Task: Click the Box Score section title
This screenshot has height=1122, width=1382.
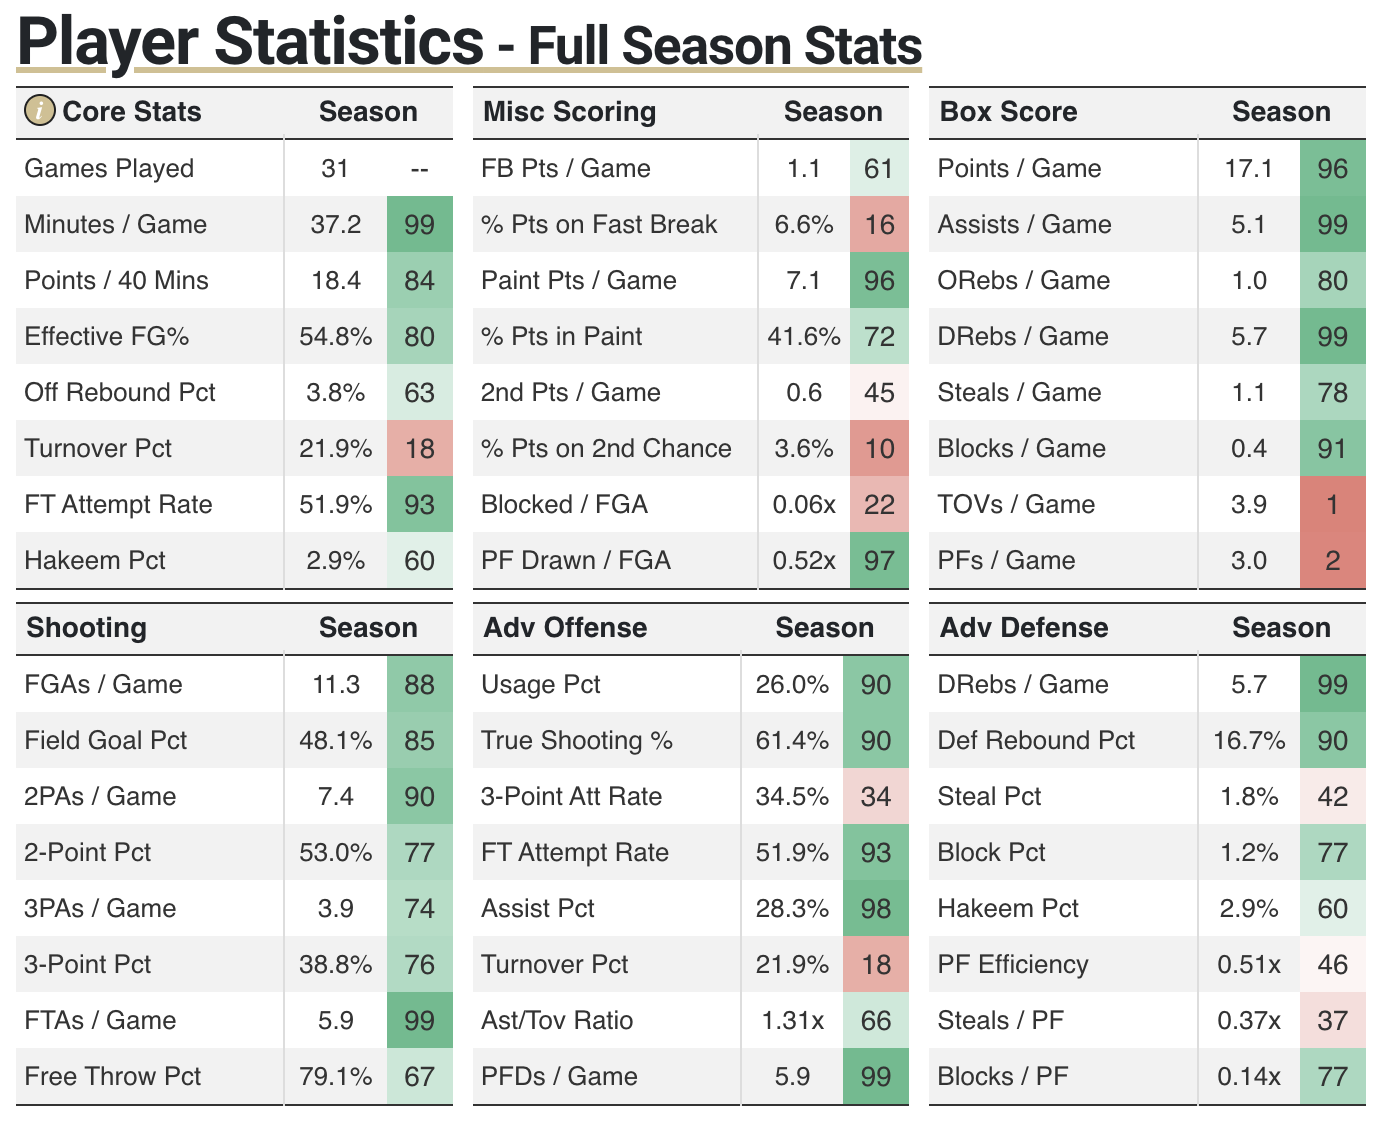Action: coord(1008,111)
